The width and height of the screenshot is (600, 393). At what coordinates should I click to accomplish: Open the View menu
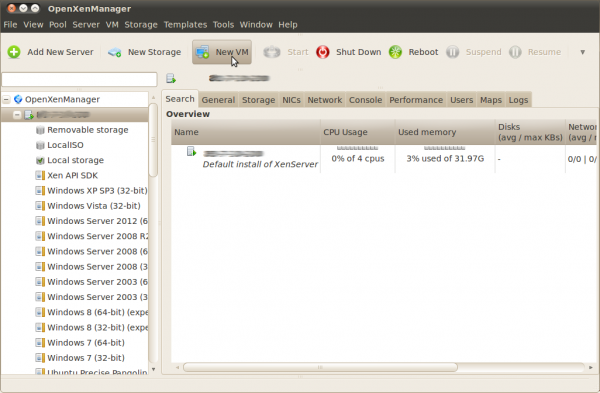pyautogui.click(x=33, y=24)
